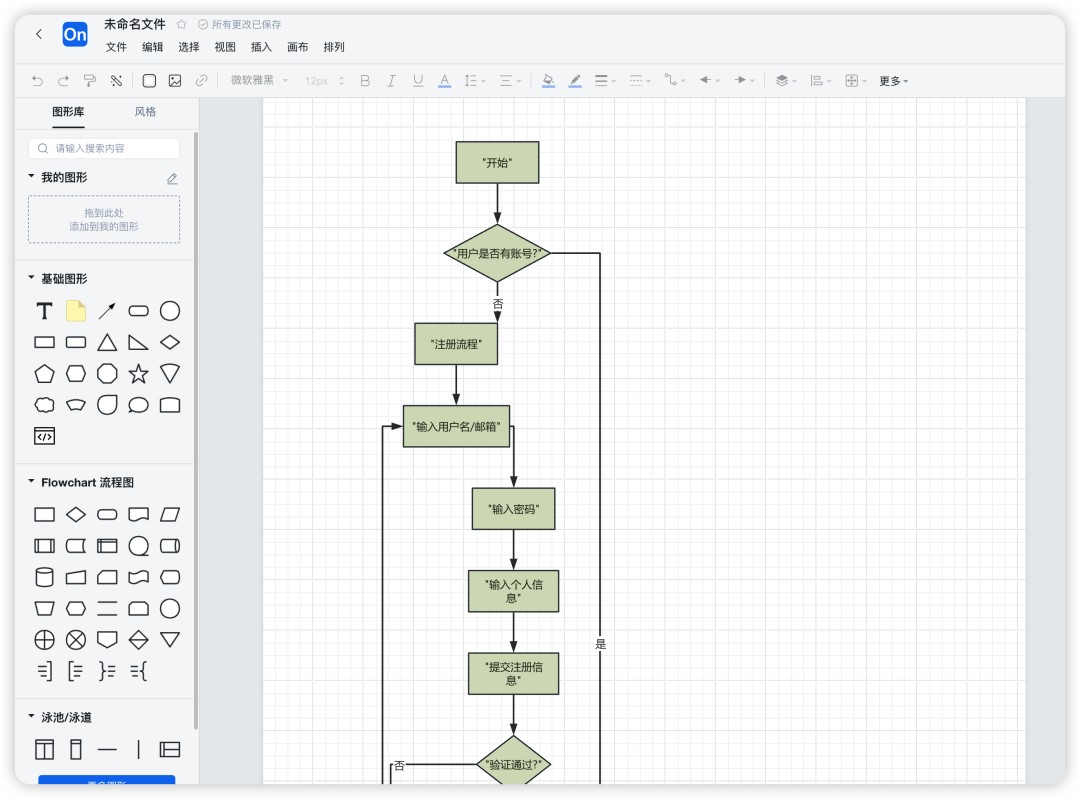This screenshot has width=1080, height=799.
Task: Select the pentagon basic shape
Action: click(45, 374)
